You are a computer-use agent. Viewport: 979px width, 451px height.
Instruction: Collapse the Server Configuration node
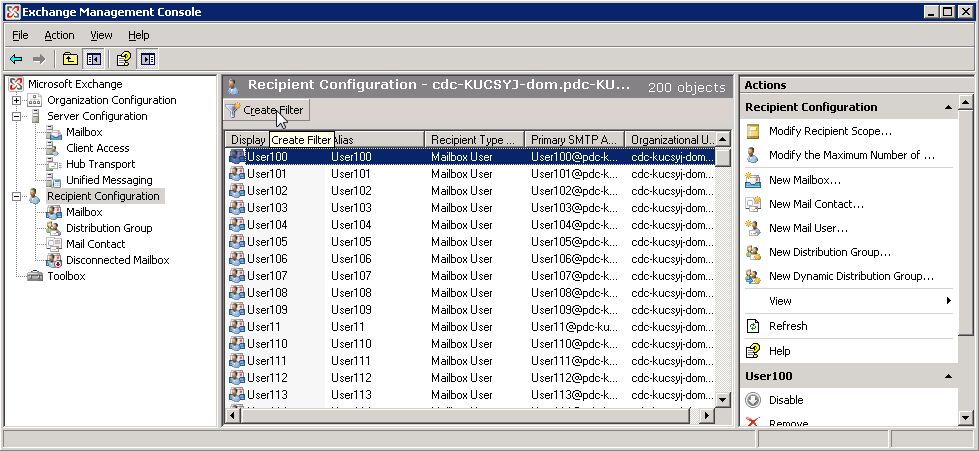point(17,116)
